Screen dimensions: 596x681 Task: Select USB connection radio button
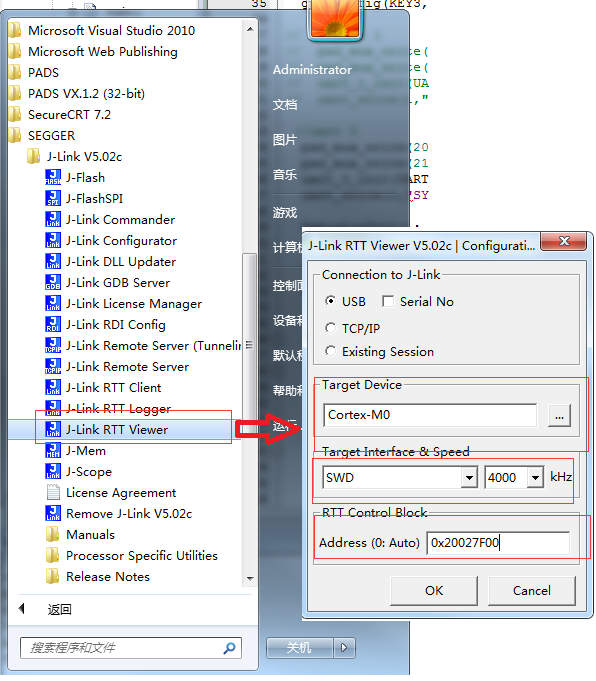[x=330, y=301]
